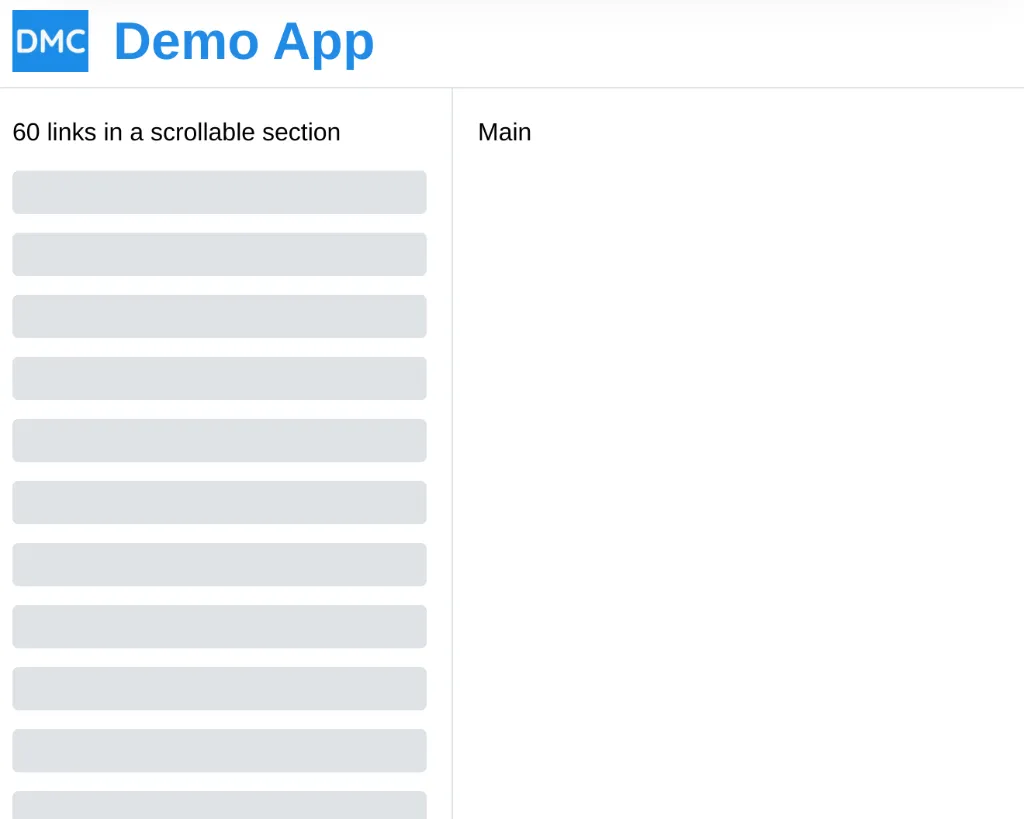Click the vertical divider beside the sidebar
Screen dimensions: 1024x819
pos(452,450)
